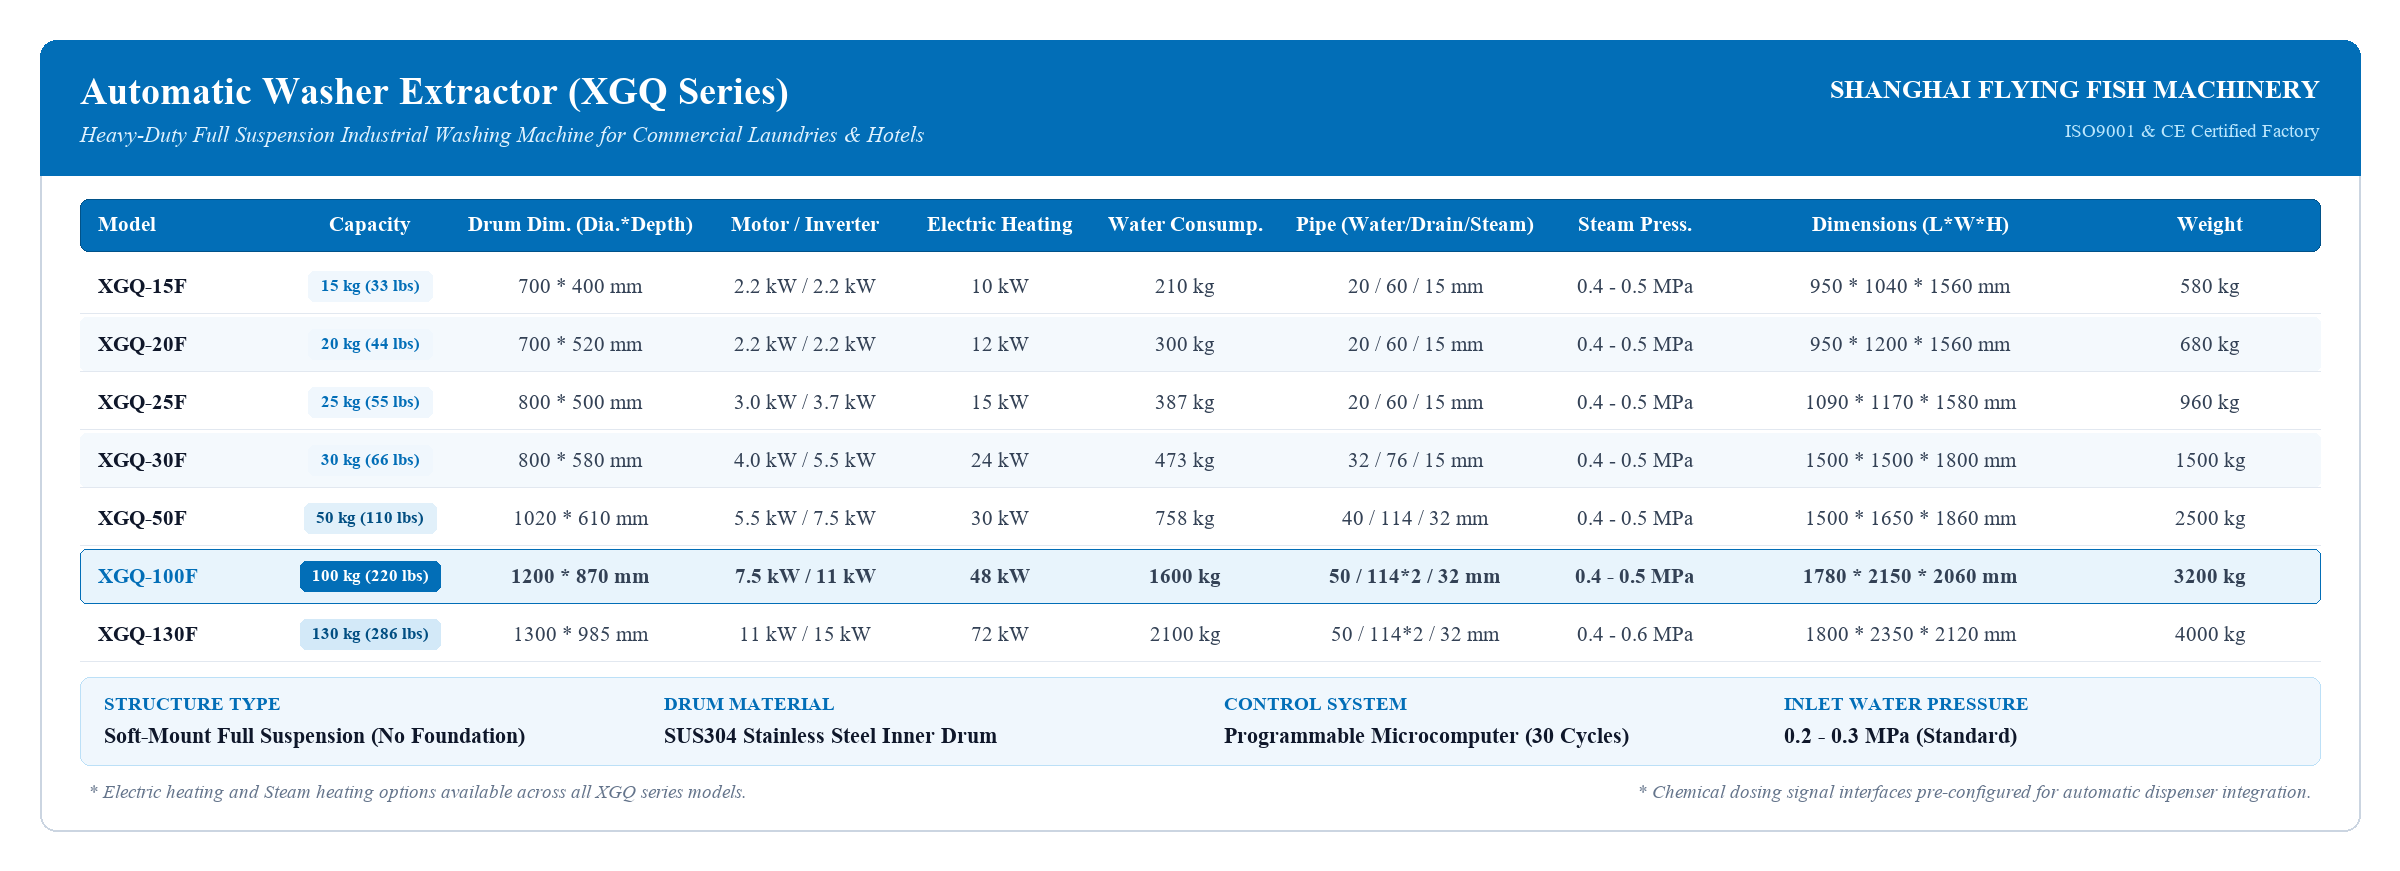Viewport: 2400px width, 871px height.
Task: Select the XGQ-50F model cell
Action: tap(142, 518)
